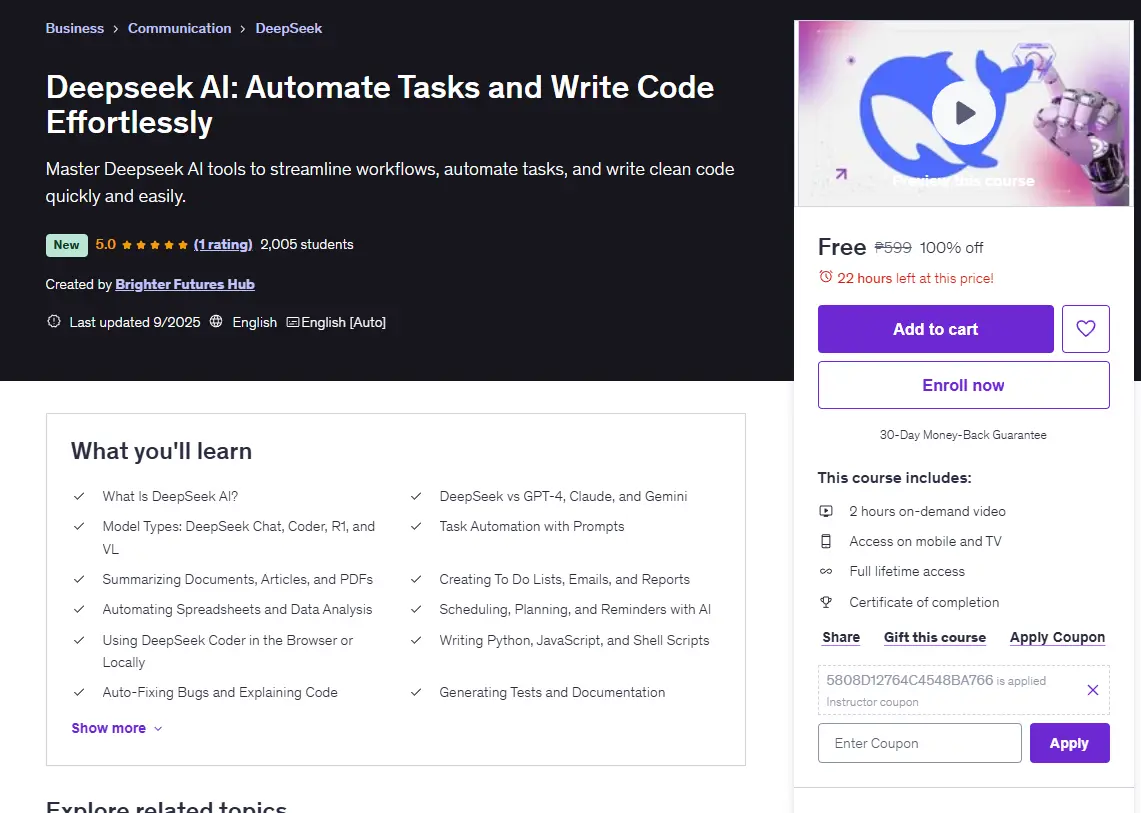Image resolution: width=1141 pixels, height=813 pixels.
Task: Visit Brighter Futures Hub instructor page
Action: click(185, 285)
